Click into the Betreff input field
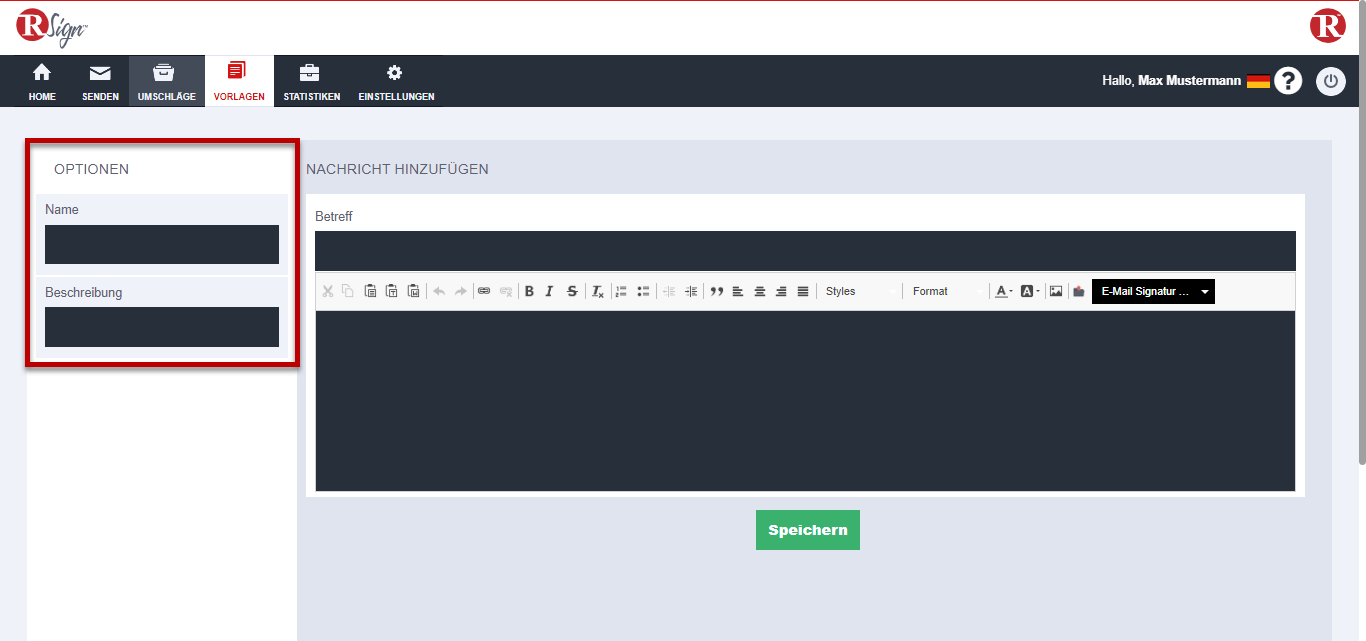The height and width of the screenshot is (641, 1366). tap(805, 251)
